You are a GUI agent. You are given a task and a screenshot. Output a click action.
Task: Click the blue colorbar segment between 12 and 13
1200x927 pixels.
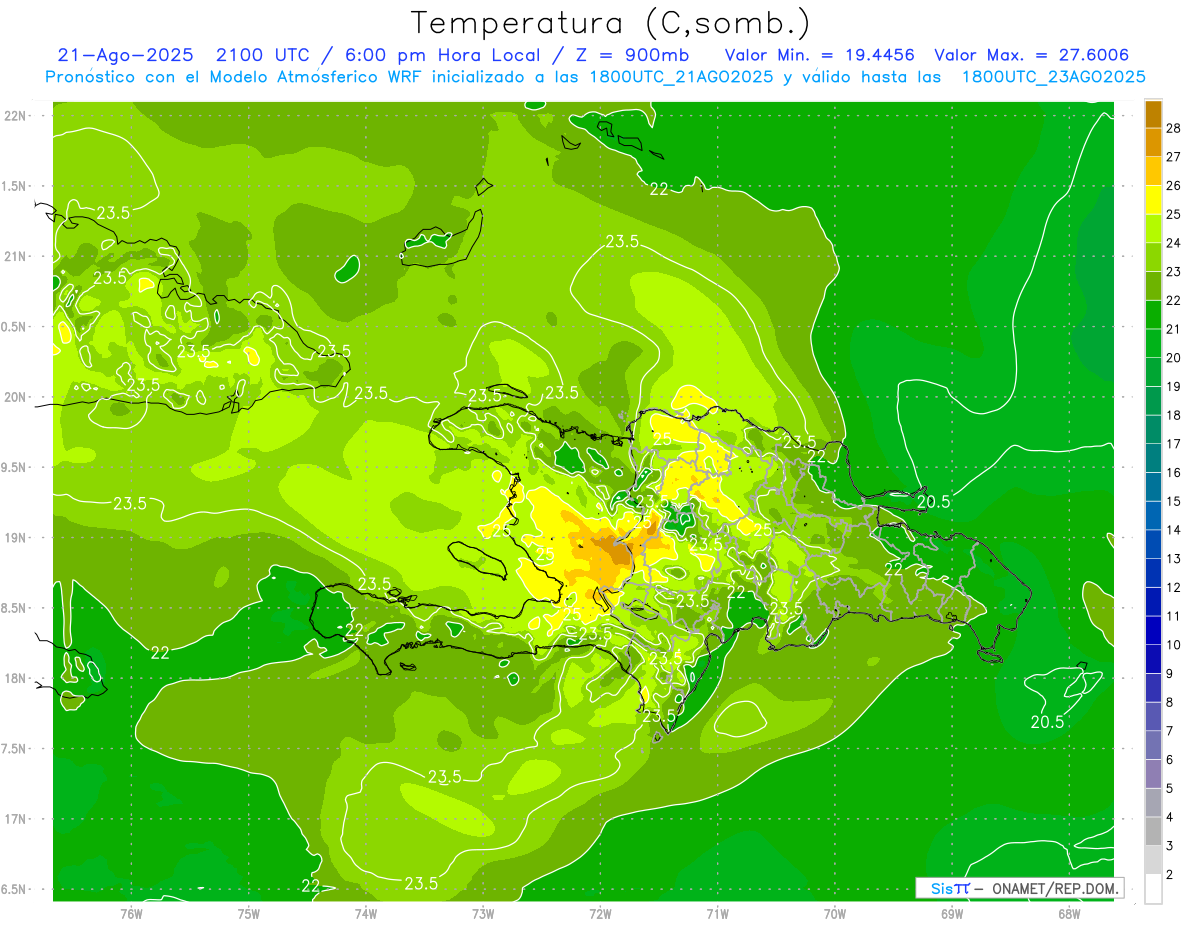pos(1153,572)
